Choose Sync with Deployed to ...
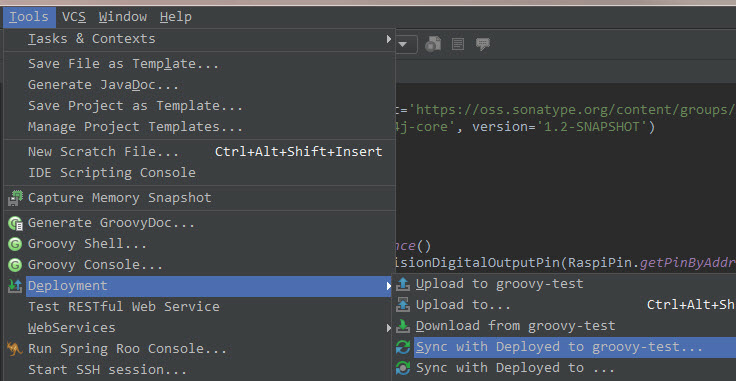This screenshot has width=736, height=381. (564, 368)
